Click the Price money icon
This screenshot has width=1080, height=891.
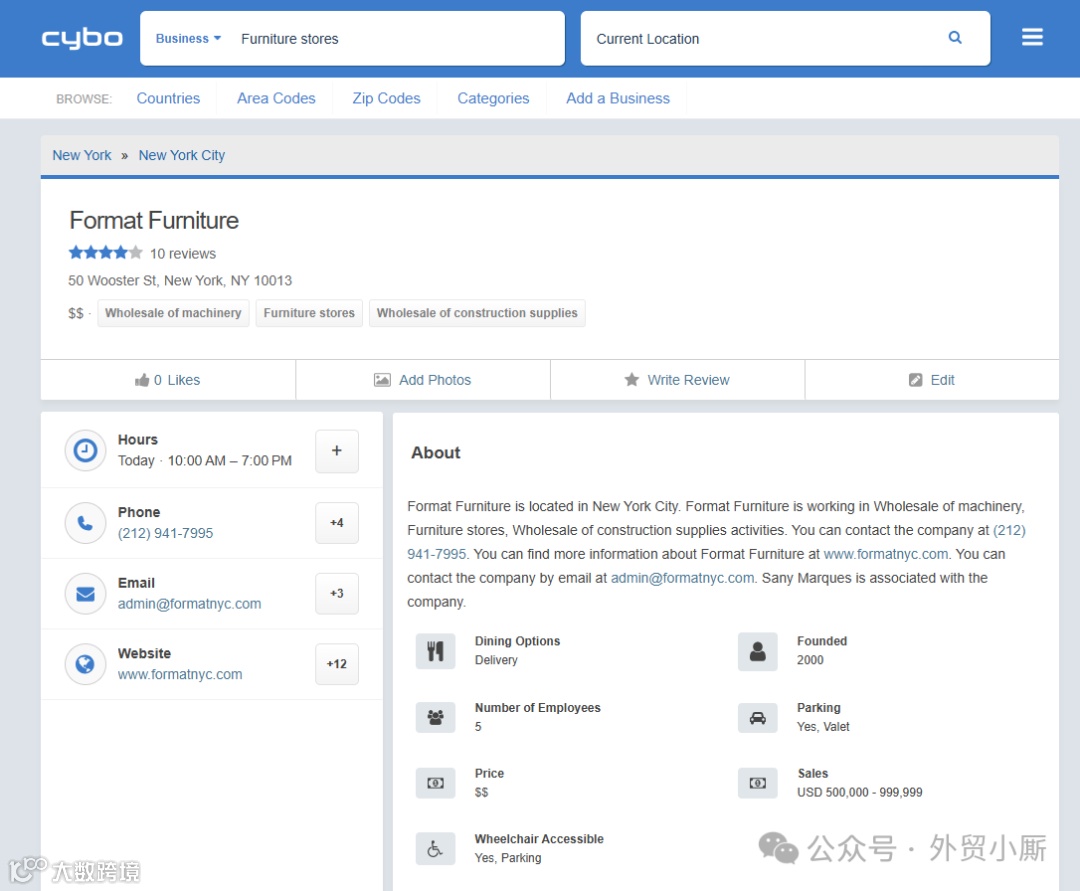tap(435, 783)
